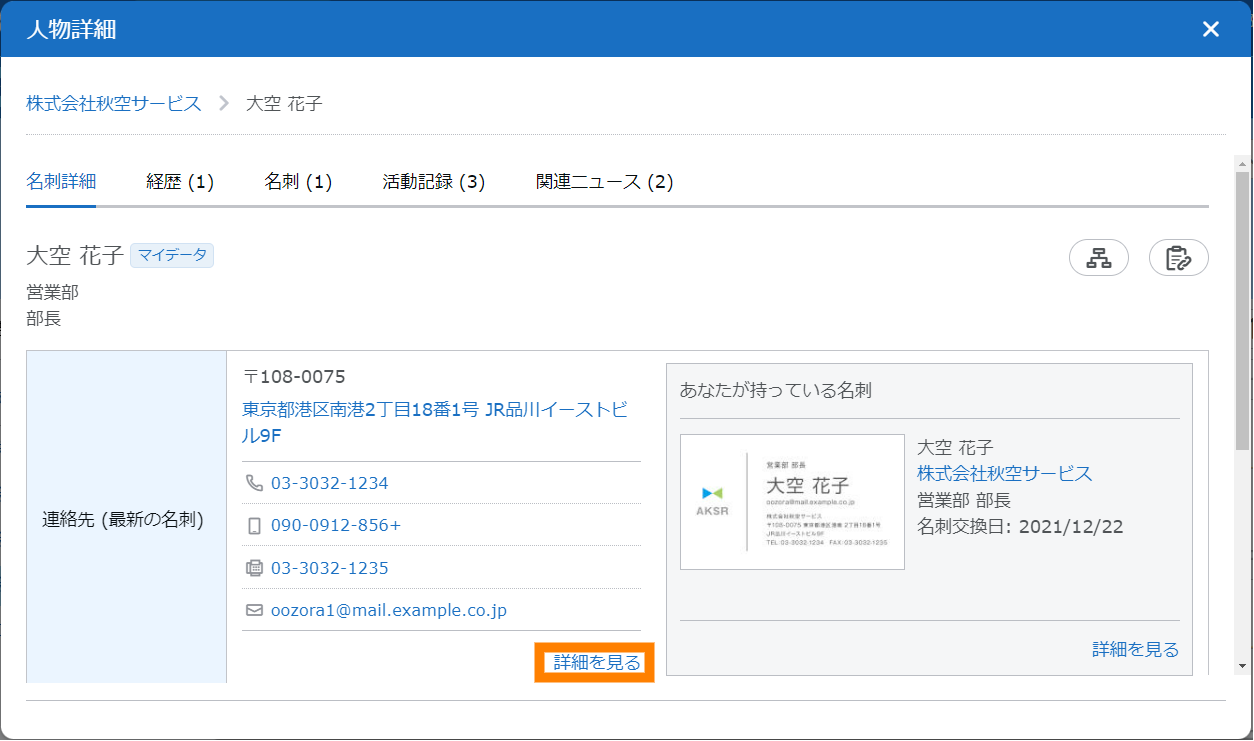Click the highlighted 詳細を見る under contact info

[x=596, y=662]
